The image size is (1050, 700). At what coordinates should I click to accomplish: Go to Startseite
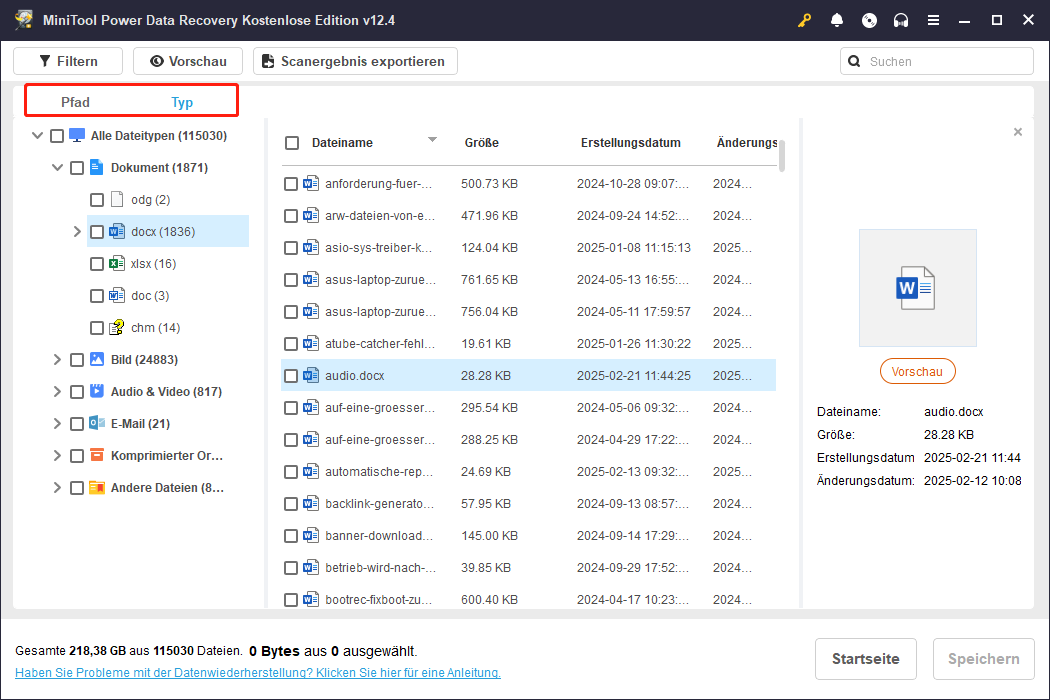tap(866, 659)
